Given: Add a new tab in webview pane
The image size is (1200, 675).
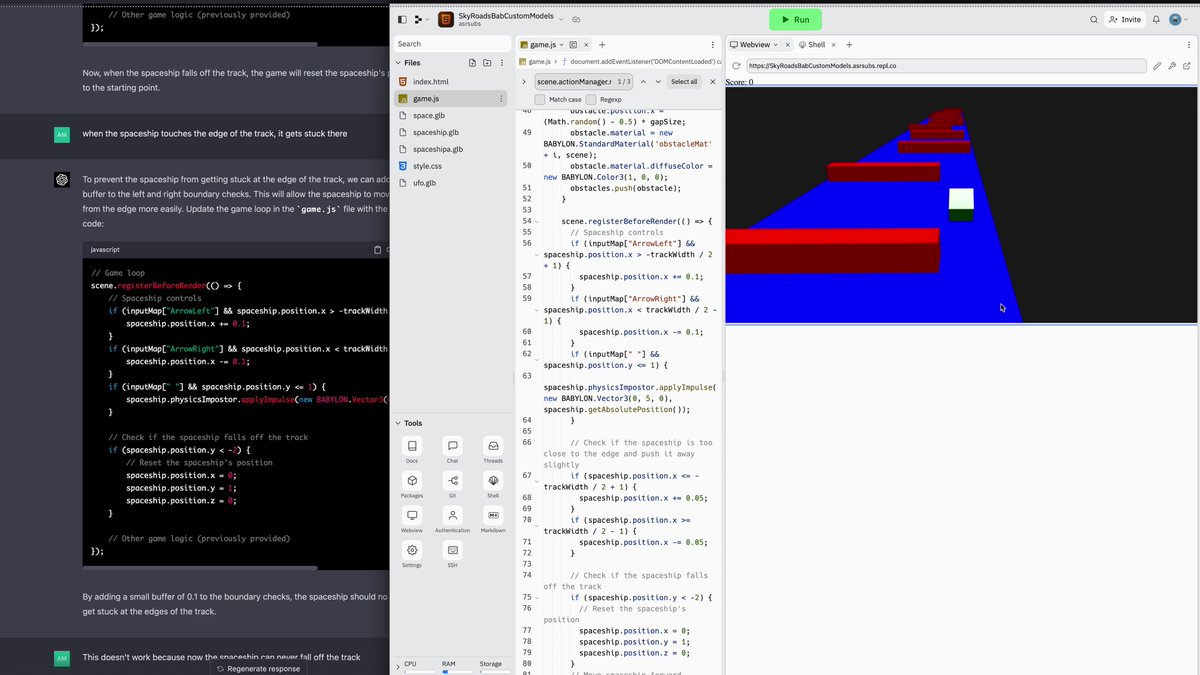Looking at the screenshot, I should [849, 45].
